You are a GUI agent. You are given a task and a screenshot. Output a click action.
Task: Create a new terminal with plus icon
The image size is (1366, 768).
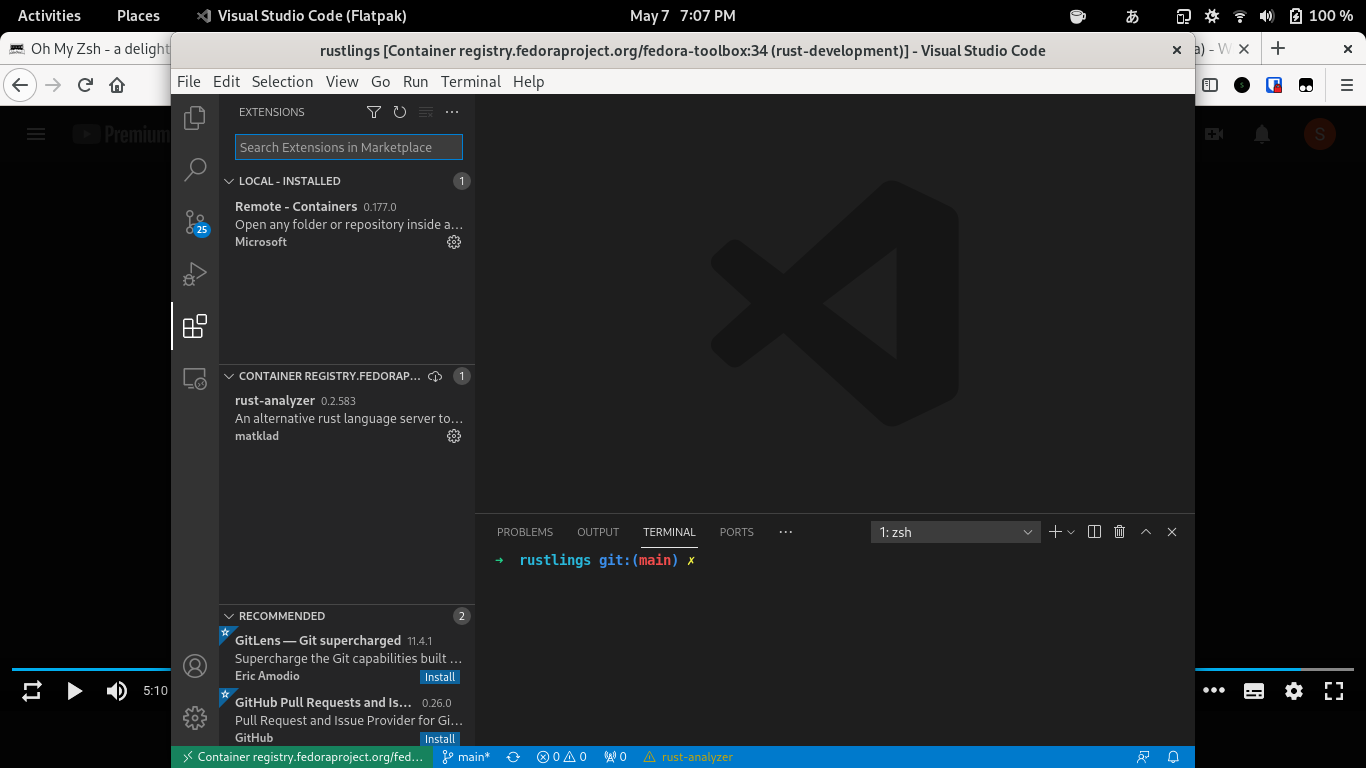tap(1055, 532)
